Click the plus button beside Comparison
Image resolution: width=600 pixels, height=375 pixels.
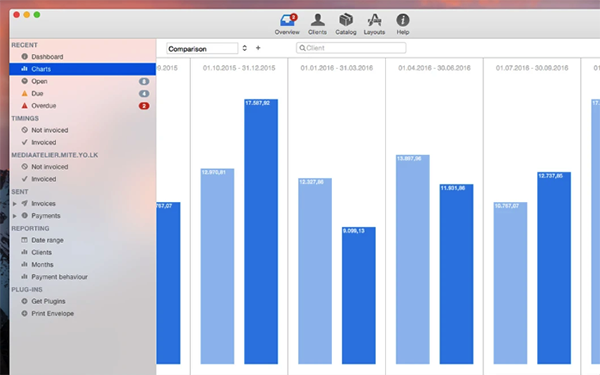258,48
